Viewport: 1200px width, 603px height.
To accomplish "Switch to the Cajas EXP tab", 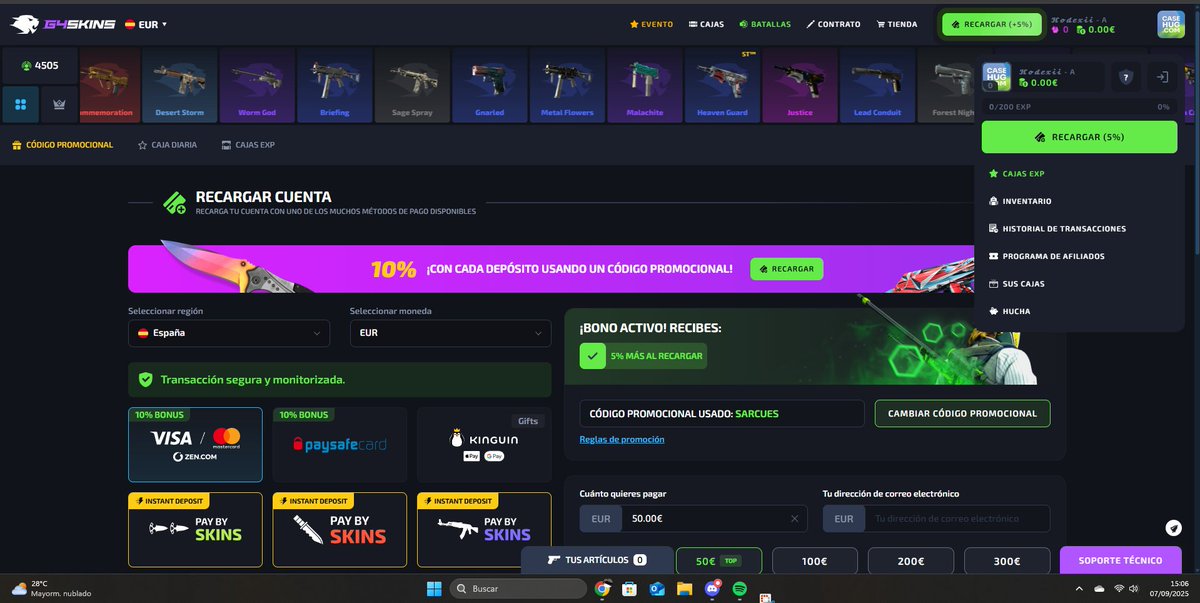I will coord(248,145).
